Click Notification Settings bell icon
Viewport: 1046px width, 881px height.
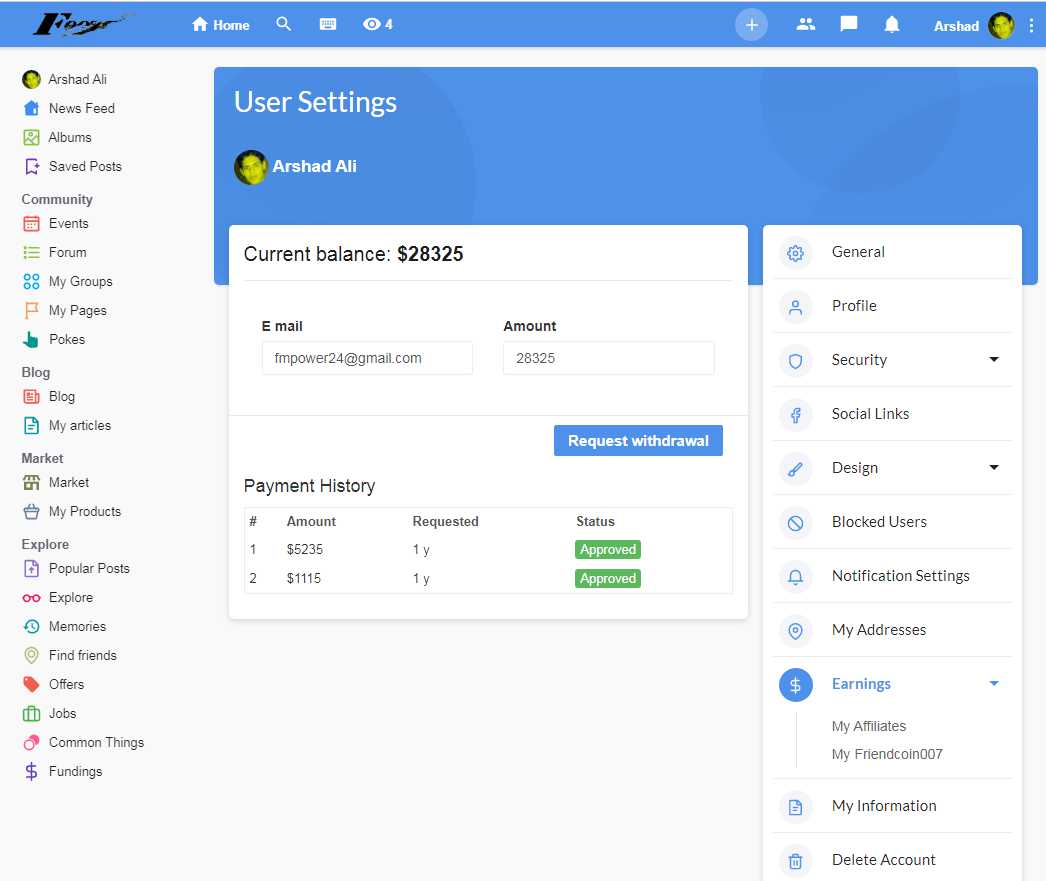pos(795,578)
